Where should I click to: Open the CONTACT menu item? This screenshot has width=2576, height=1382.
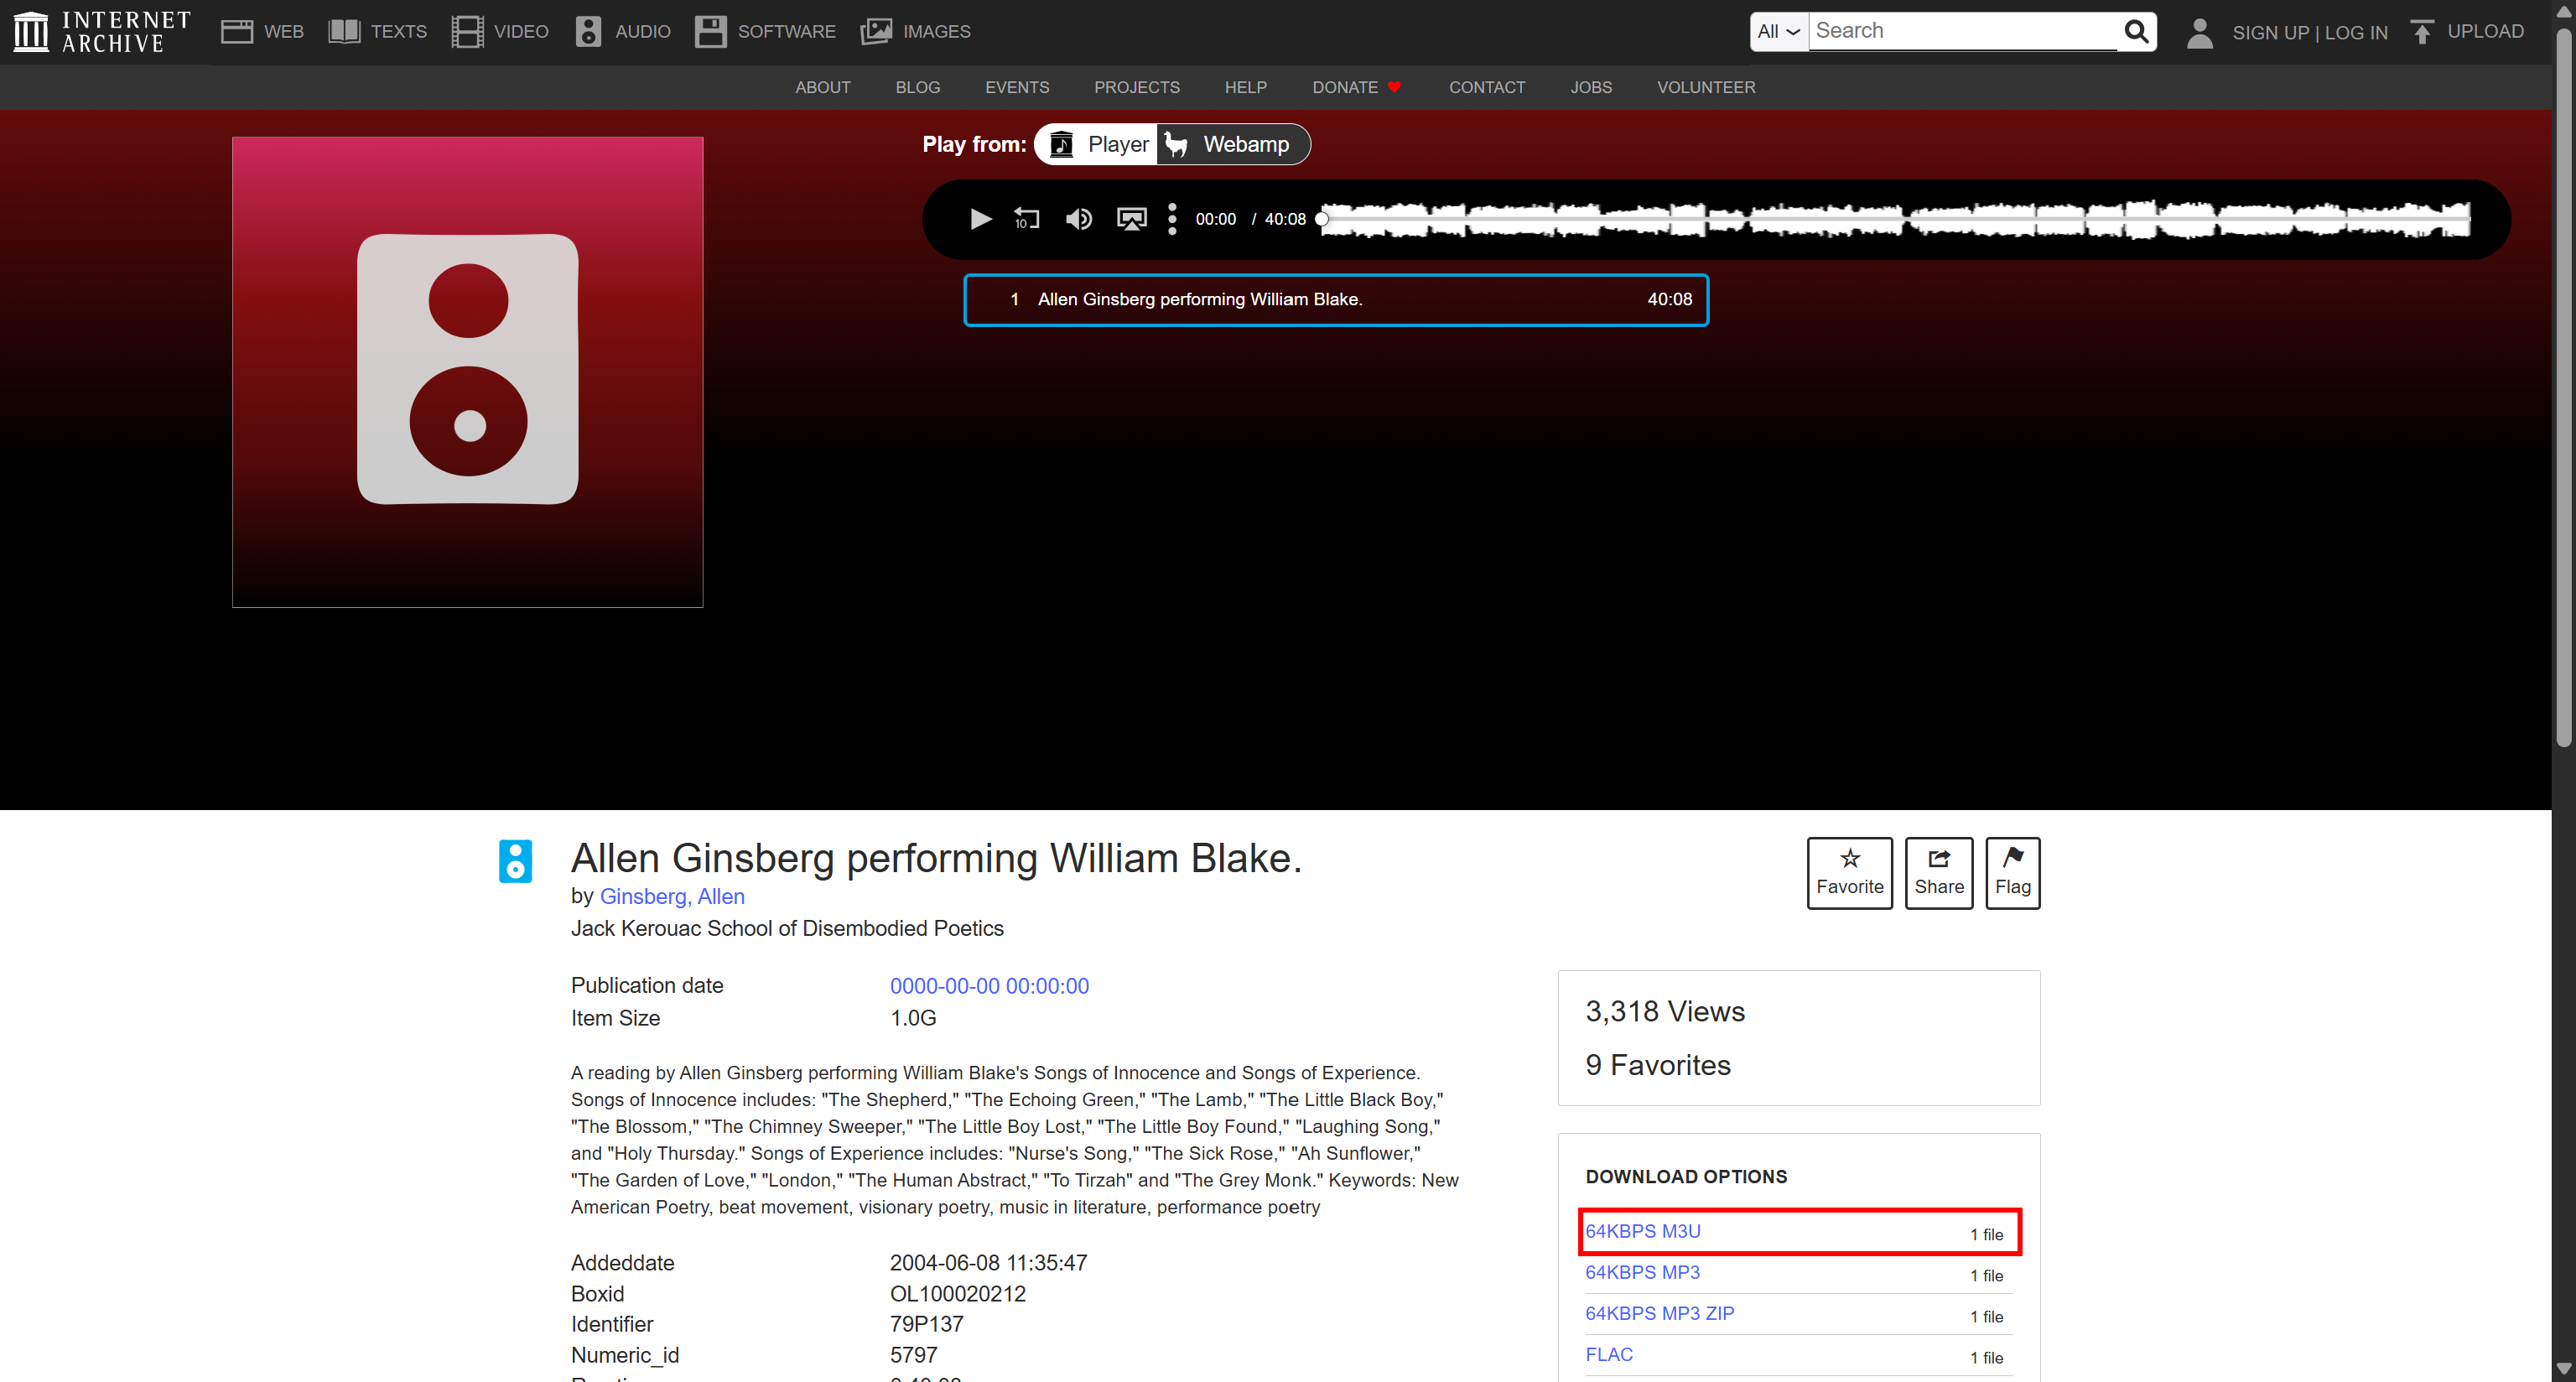(x=1486, y=87)
